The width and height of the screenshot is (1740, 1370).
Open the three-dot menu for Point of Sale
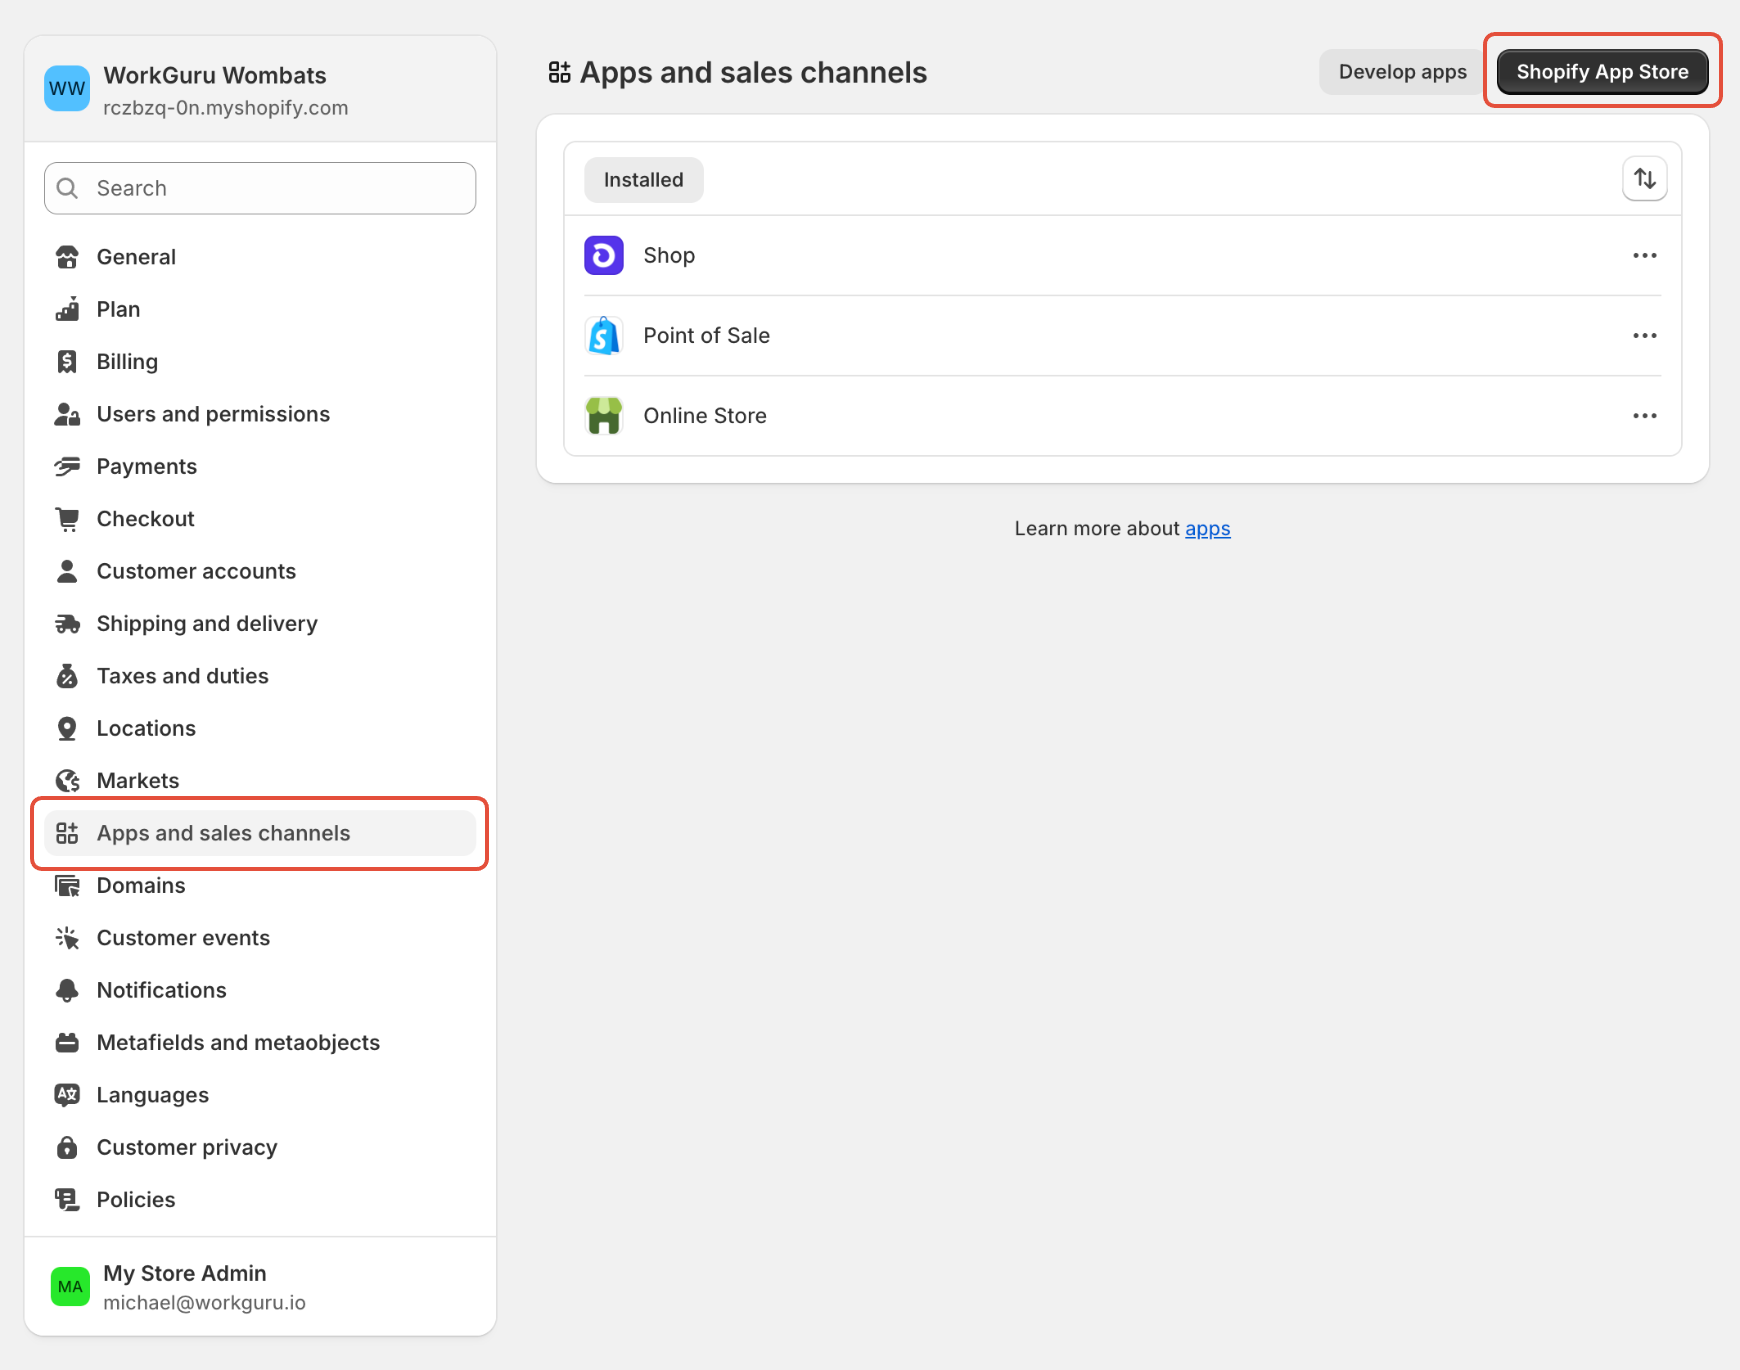point(1645,336)
